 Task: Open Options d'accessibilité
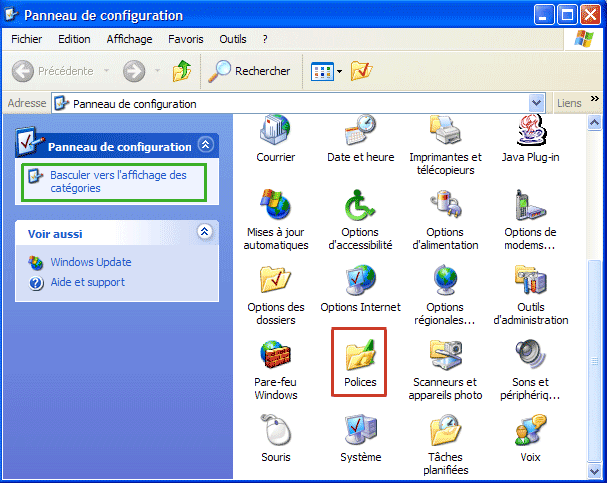point(360,219)
